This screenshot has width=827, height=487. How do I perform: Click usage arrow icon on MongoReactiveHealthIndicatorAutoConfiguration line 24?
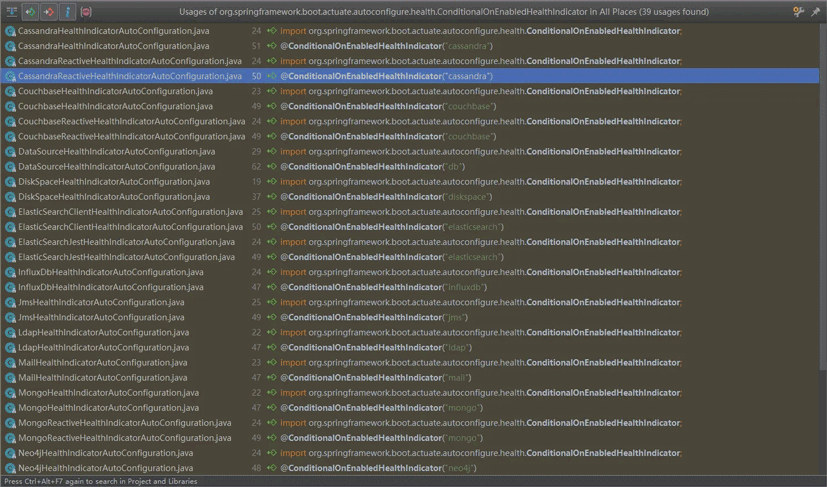coord(272,423)
